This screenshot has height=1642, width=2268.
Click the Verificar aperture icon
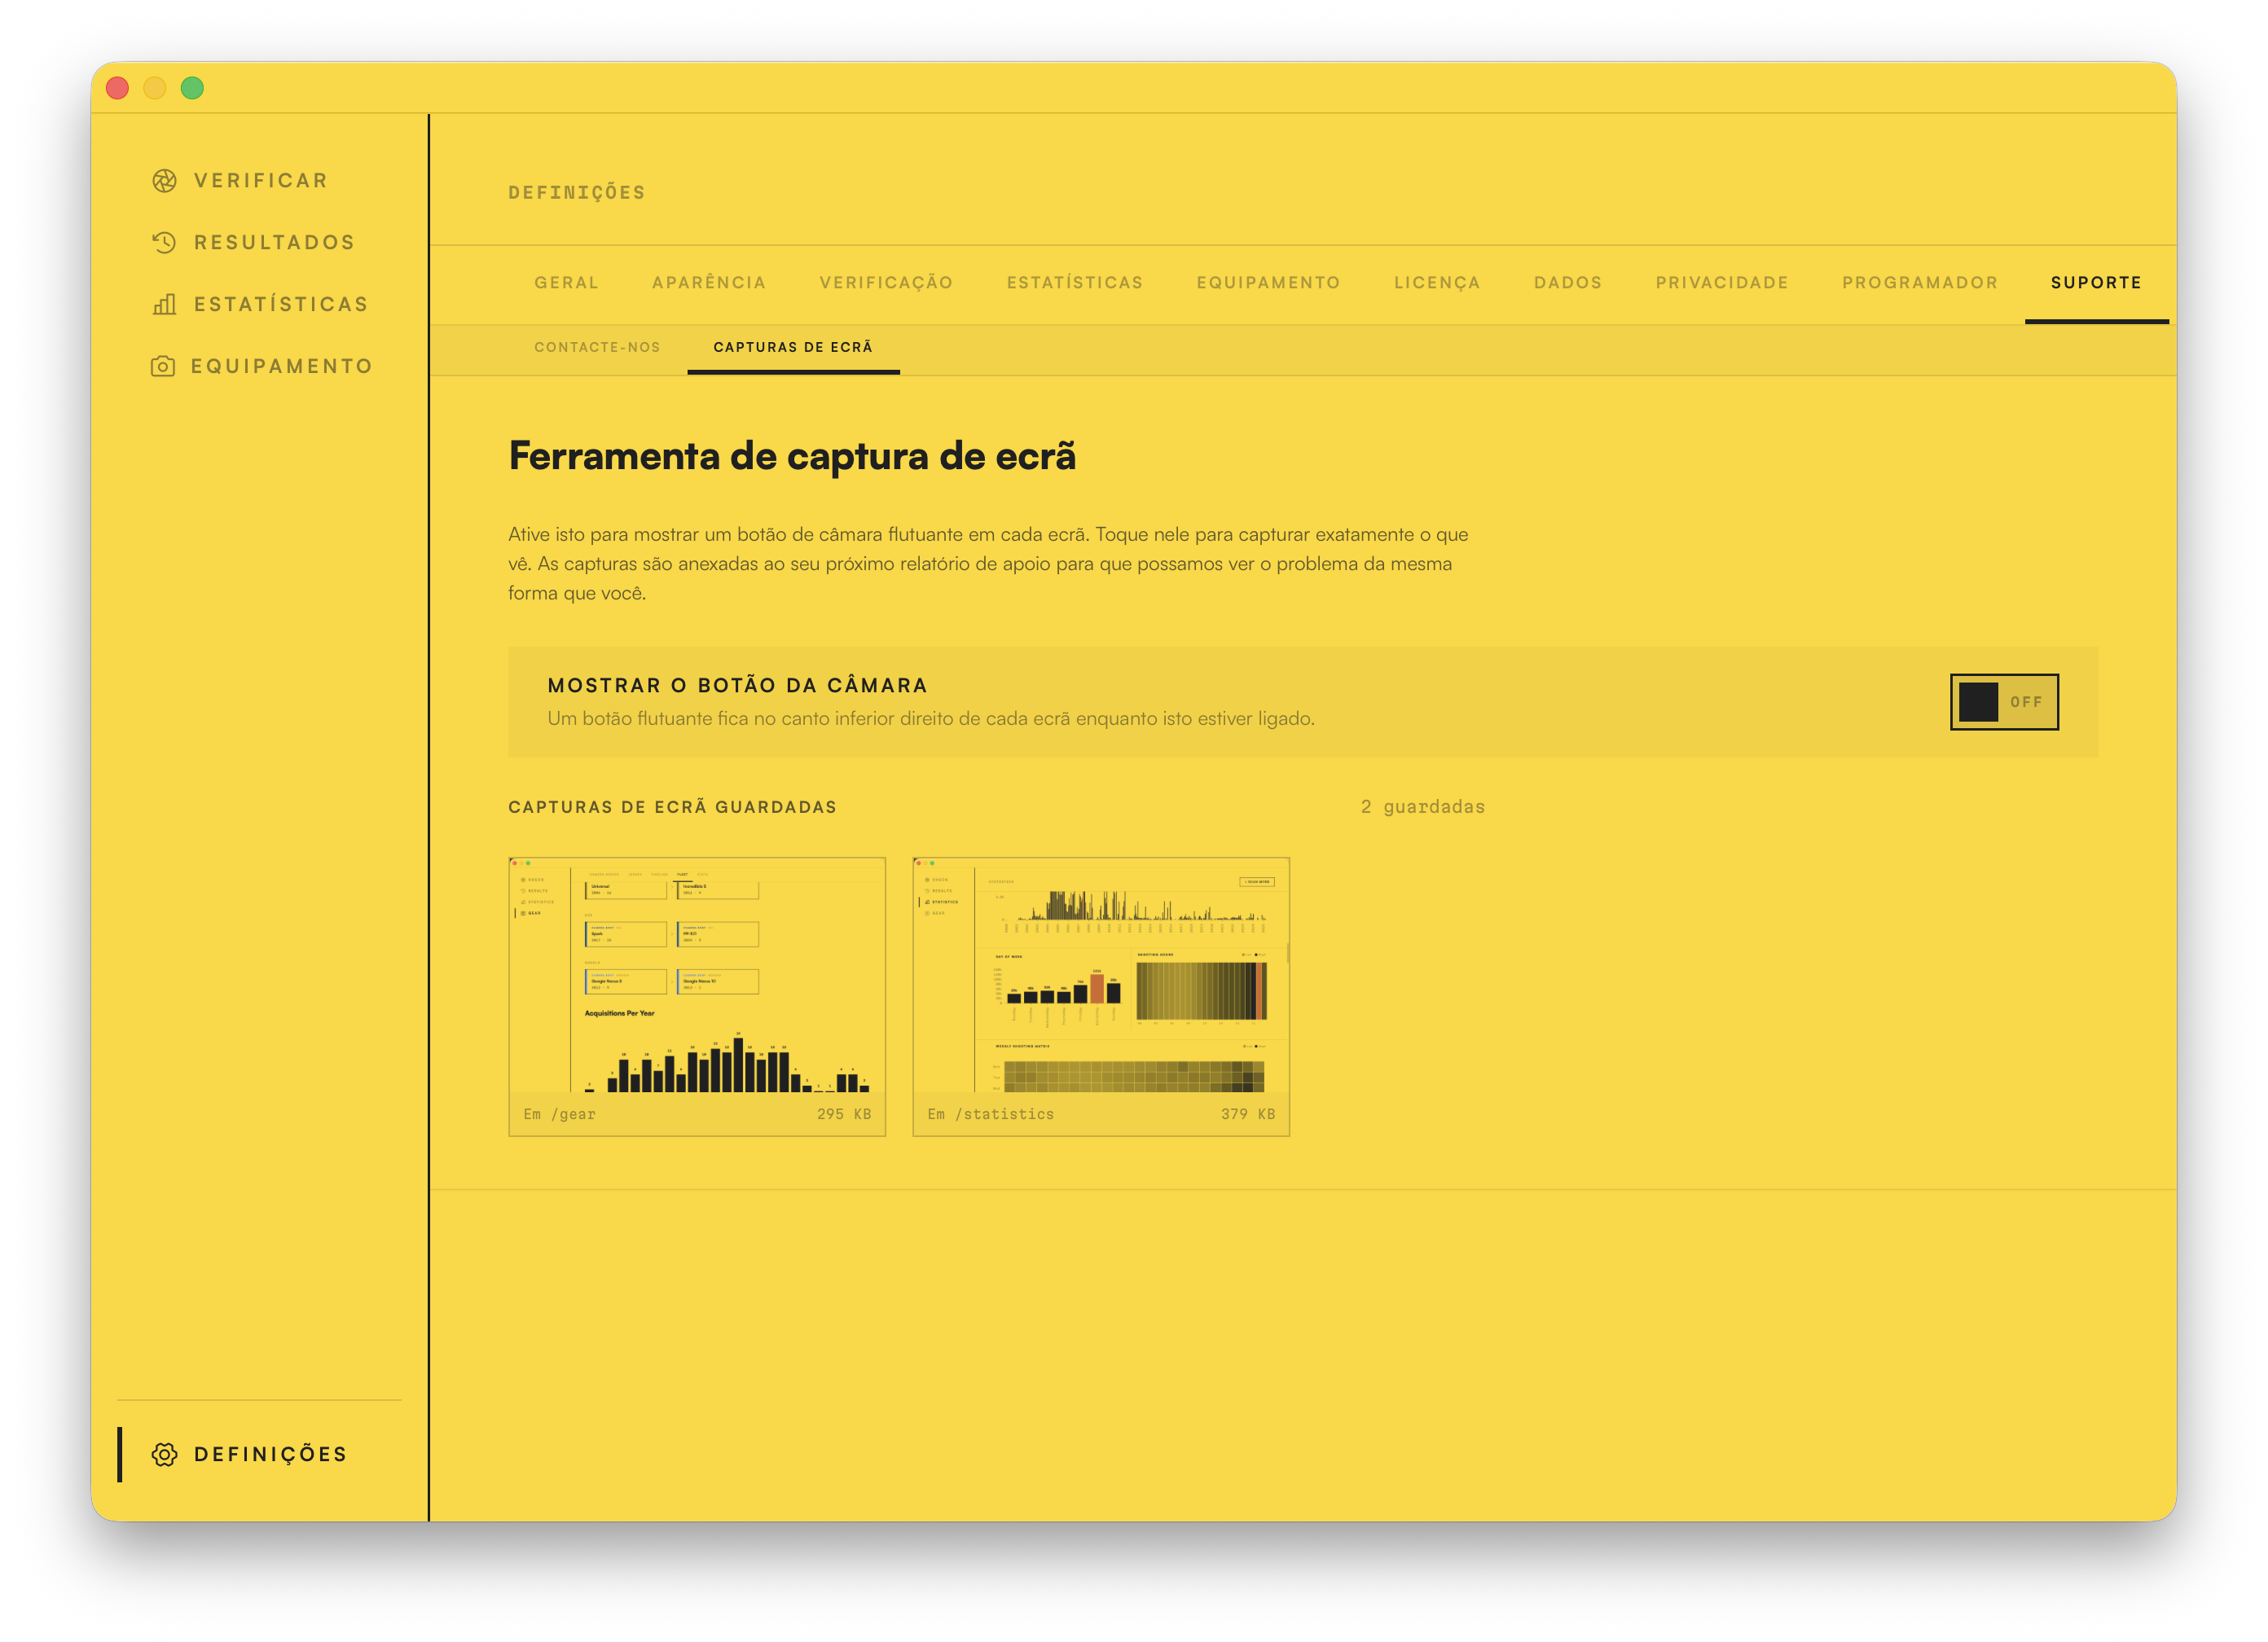coord(164,181)
